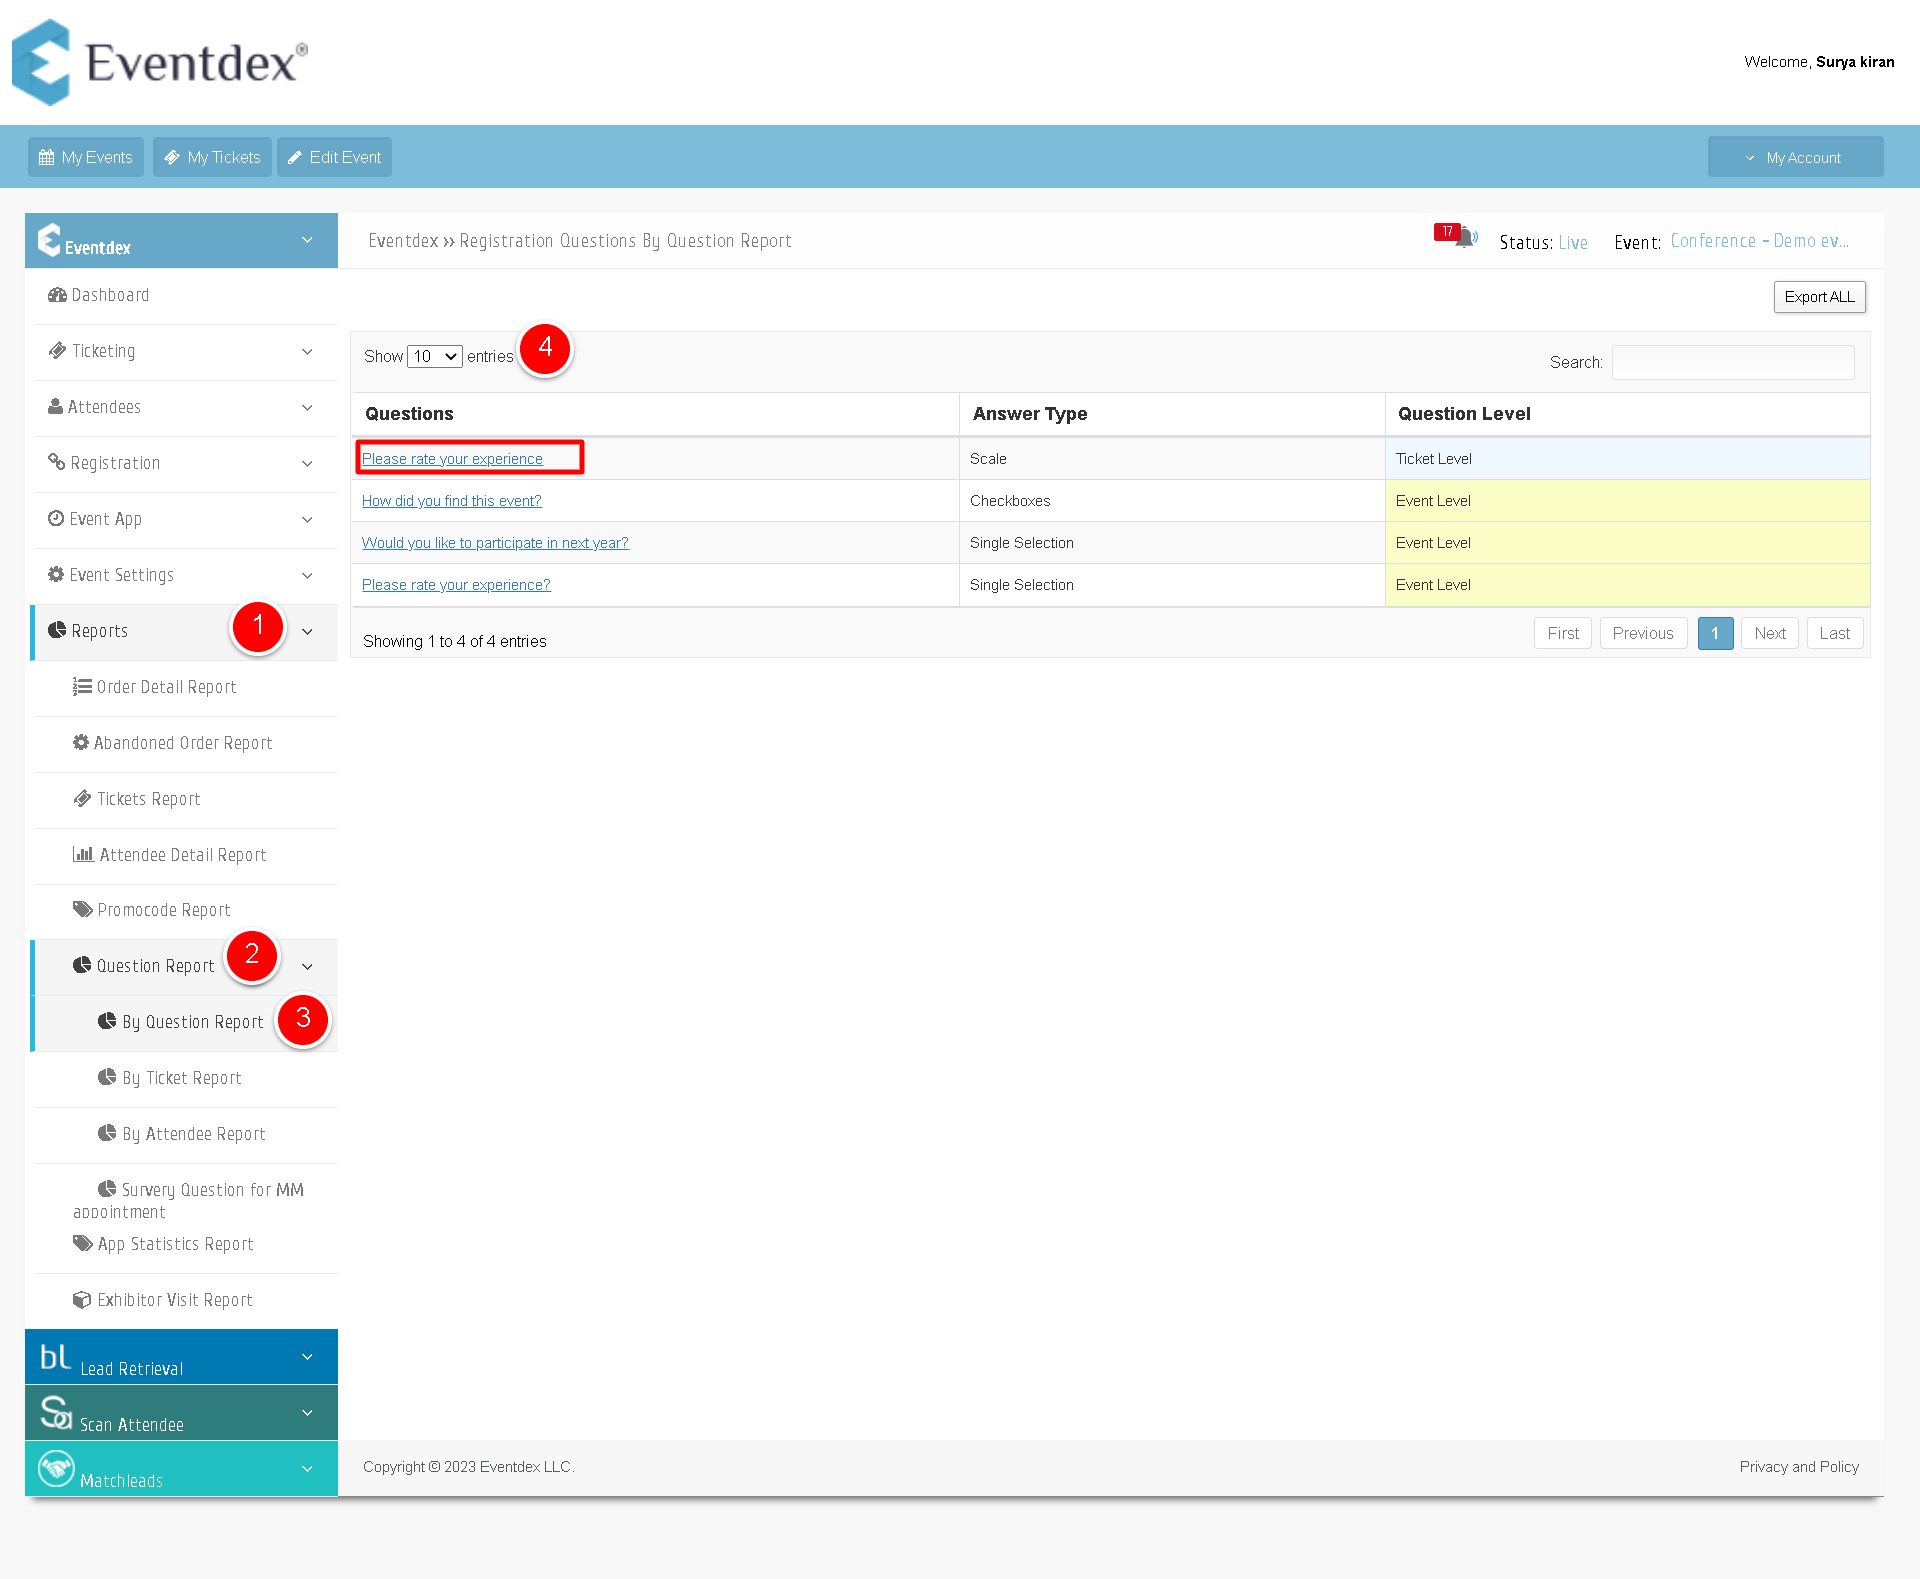Select the By Ticket Report item

point(182,1078)
